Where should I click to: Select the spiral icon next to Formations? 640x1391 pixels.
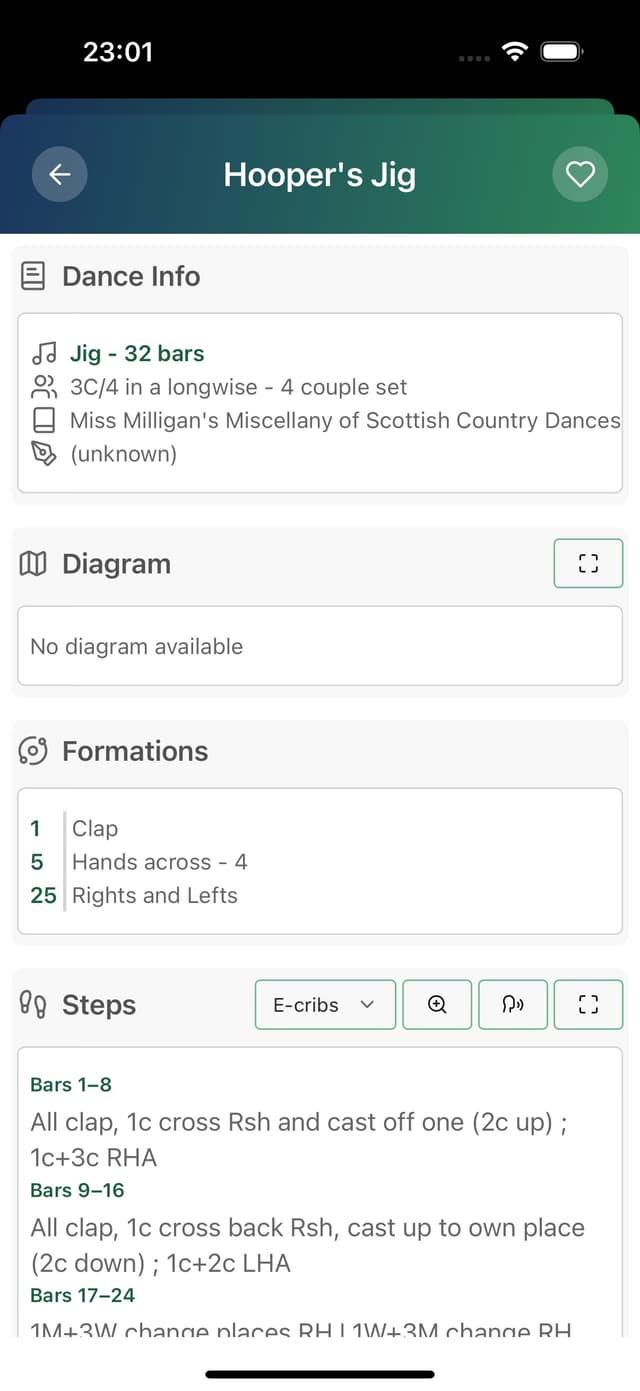click(33, 751)
